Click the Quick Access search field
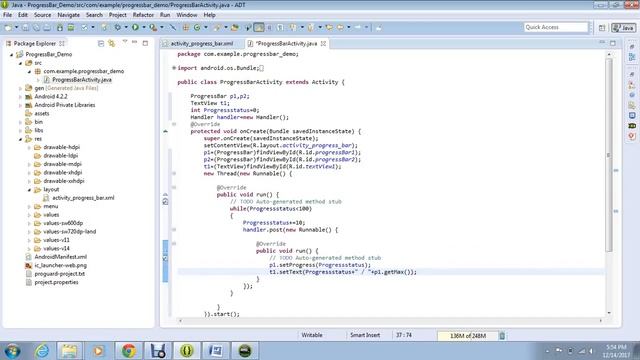This screenshot has height=360, width=640. (556, 27)
